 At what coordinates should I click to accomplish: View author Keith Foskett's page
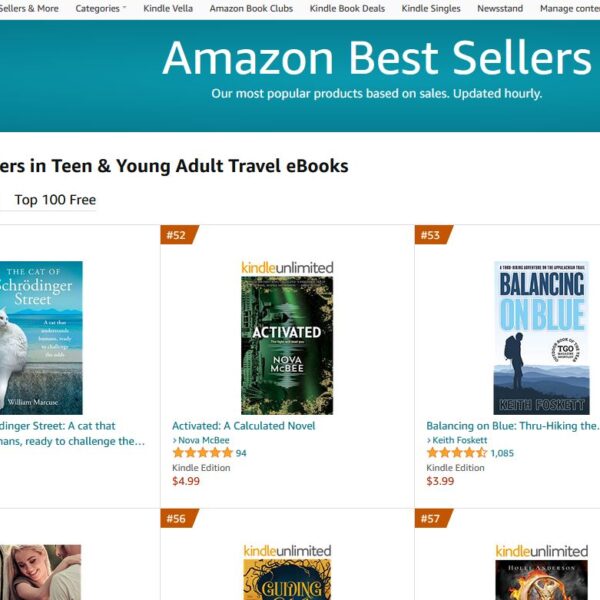(460, 440)
